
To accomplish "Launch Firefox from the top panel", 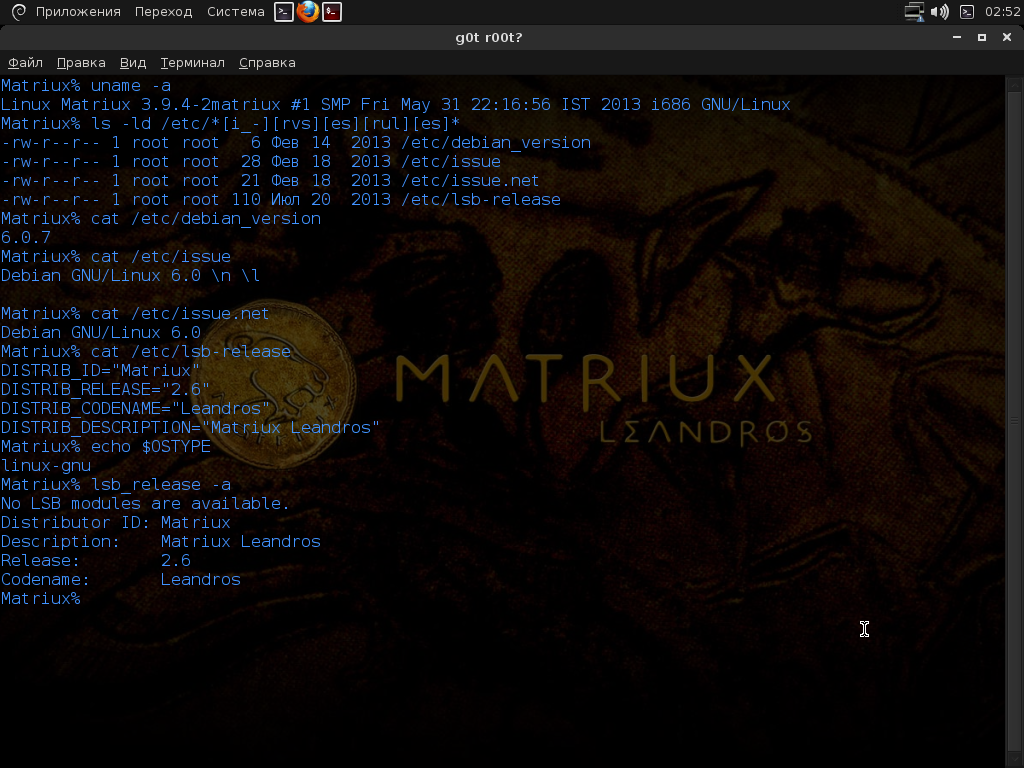I will coord(308,12).
